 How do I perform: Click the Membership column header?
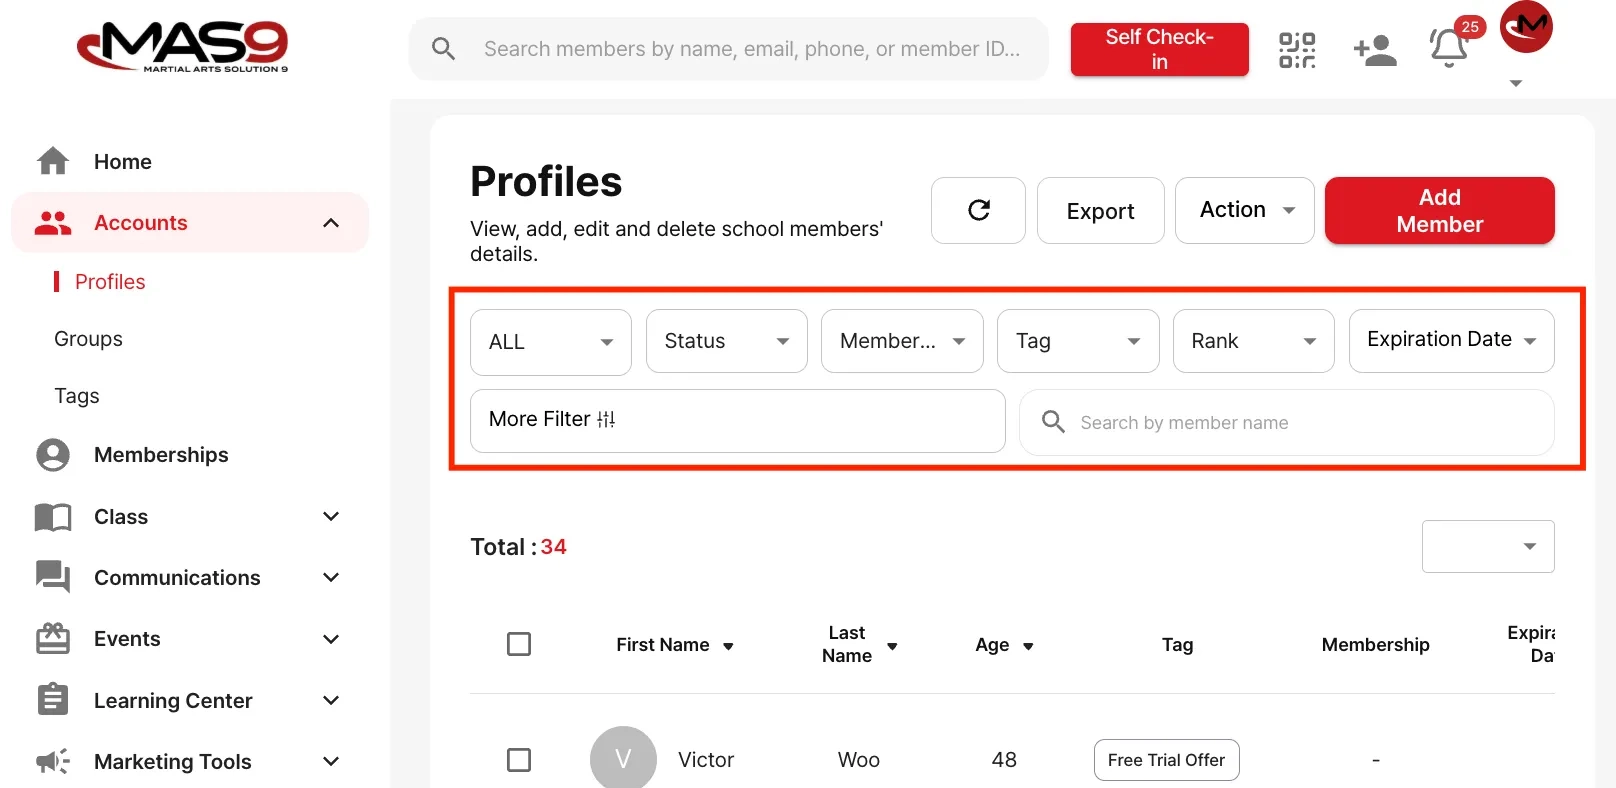pyautogui.click(x=1375, y=645)
